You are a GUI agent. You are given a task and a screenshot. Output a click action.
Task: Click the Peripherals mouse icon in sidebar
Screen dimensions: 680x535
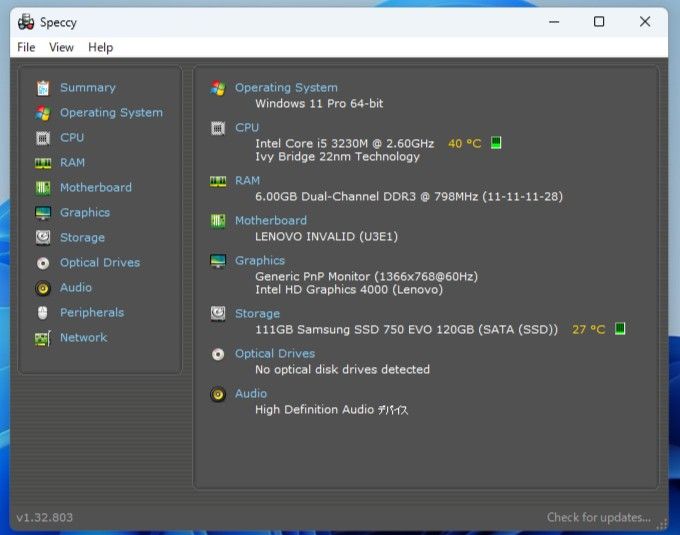[x=42, y=313]
